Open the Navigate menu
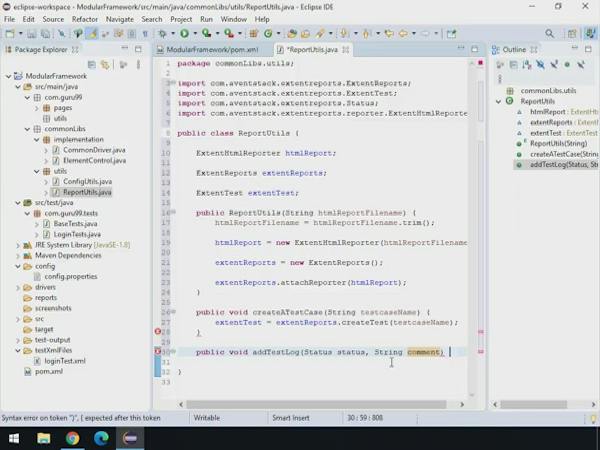This screenshot has height=450, width=600. click(120, 19)
